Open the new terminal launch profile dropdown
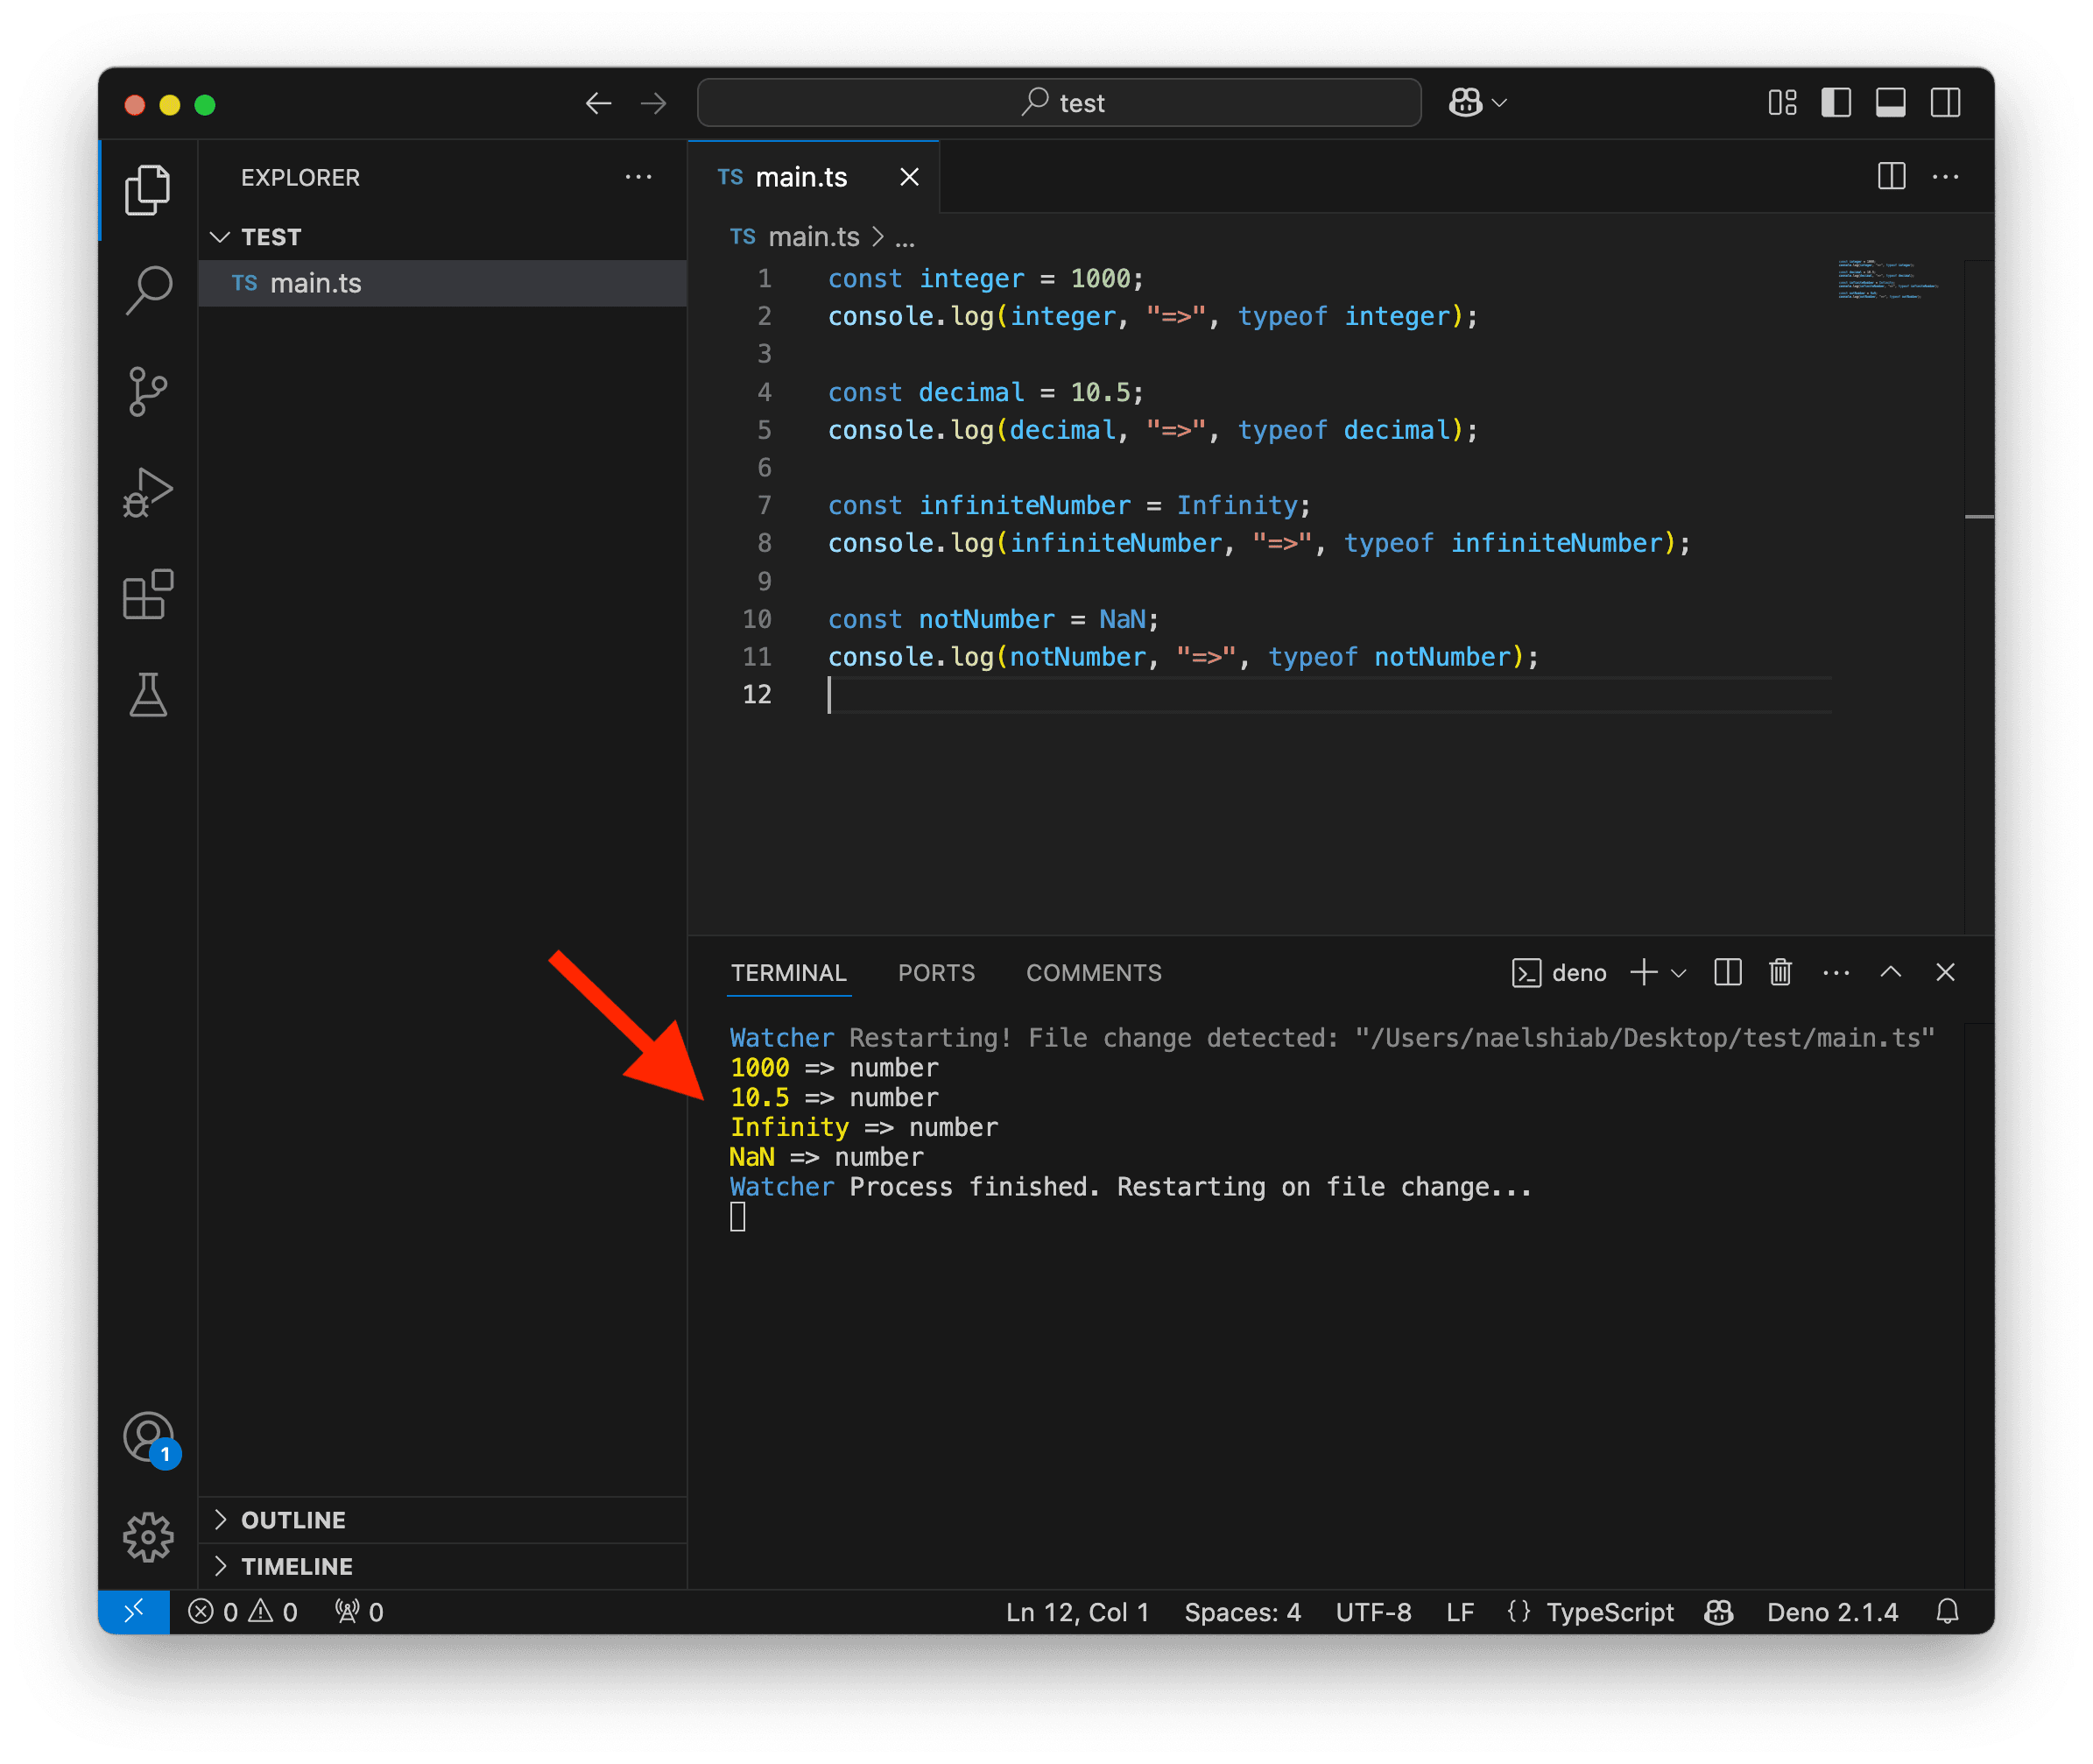Screen dimensions: 2093x1764 coord(1679,973)
